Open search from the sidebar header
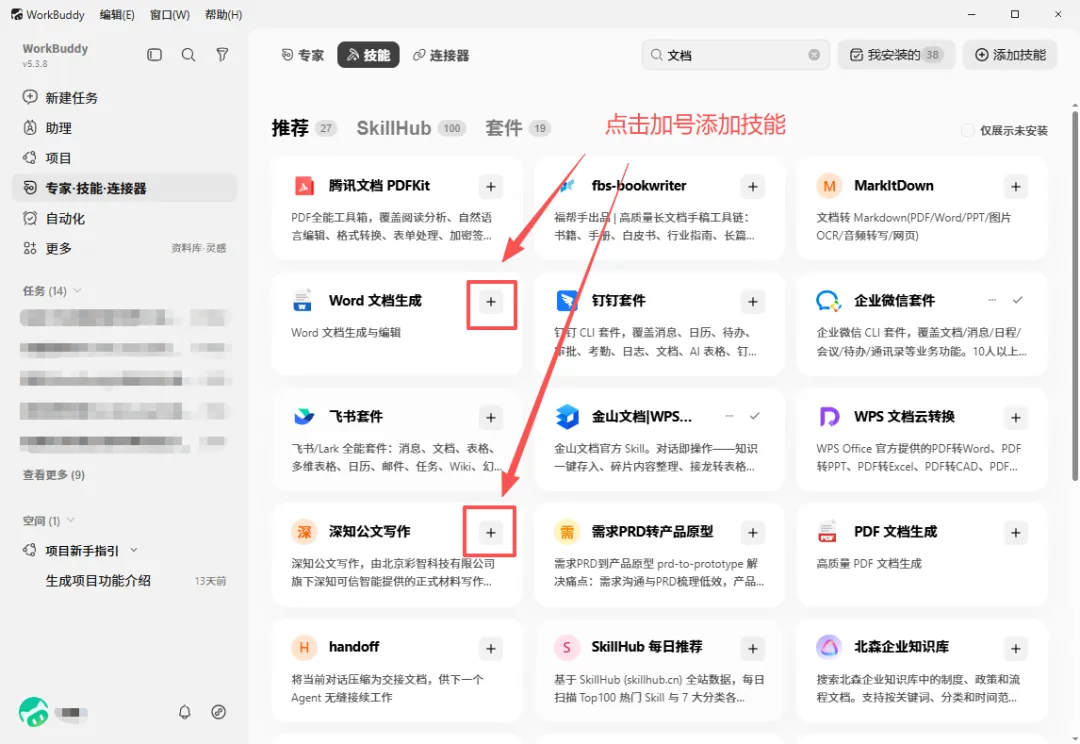Image resolution: width=1080 pixels, height=744 pixels. (x=188, y=54)
